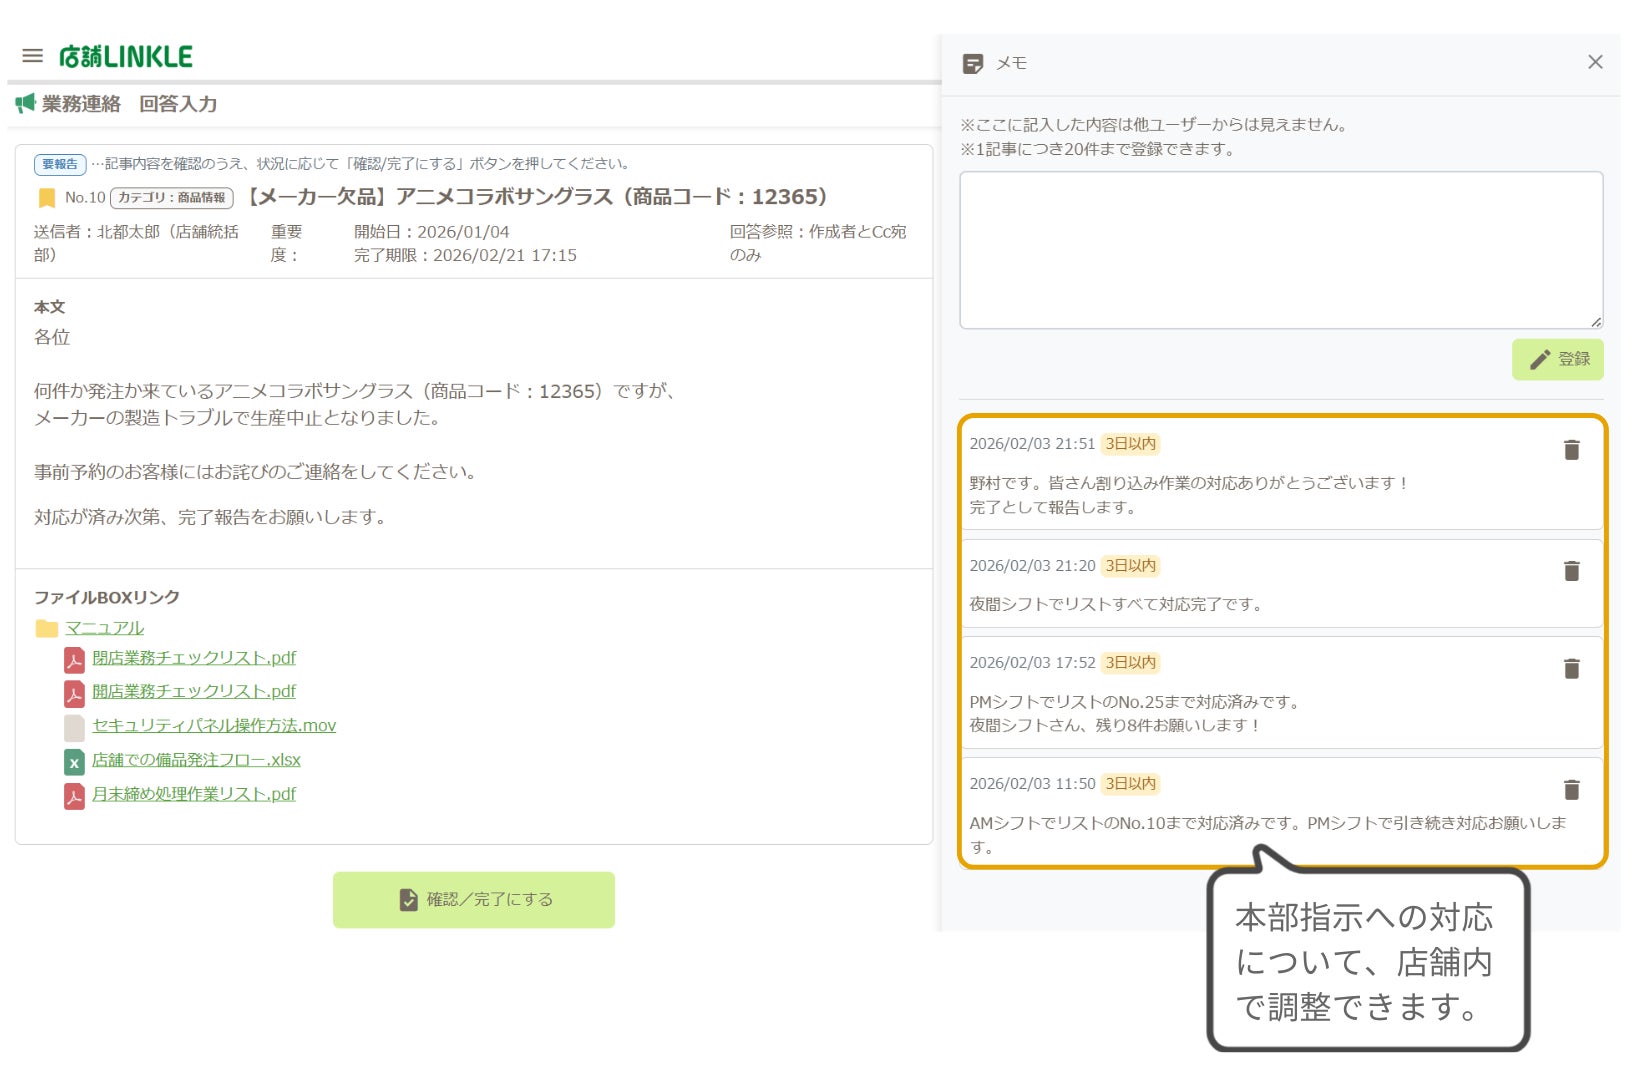The image size is (1628, 1071).
Task: Toggle the yellow bookmark on No.10
Action: [46, 198]
